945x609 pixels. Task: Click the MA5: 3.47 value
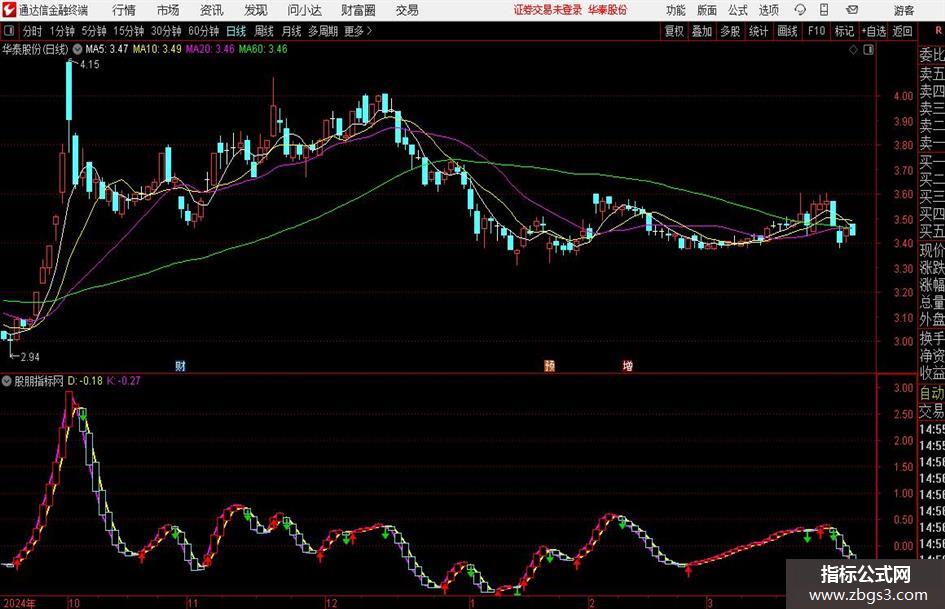107,49
